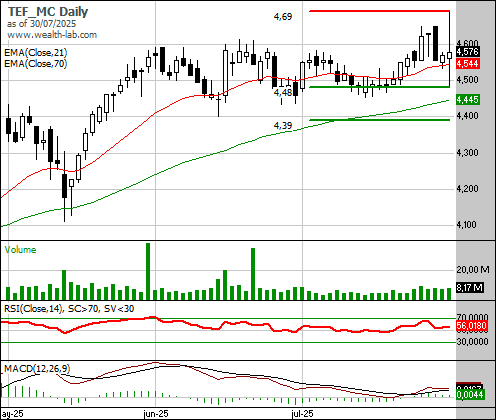Click the Volume pane label
Viewport: 496px width, 420px height.
(20, 250)
